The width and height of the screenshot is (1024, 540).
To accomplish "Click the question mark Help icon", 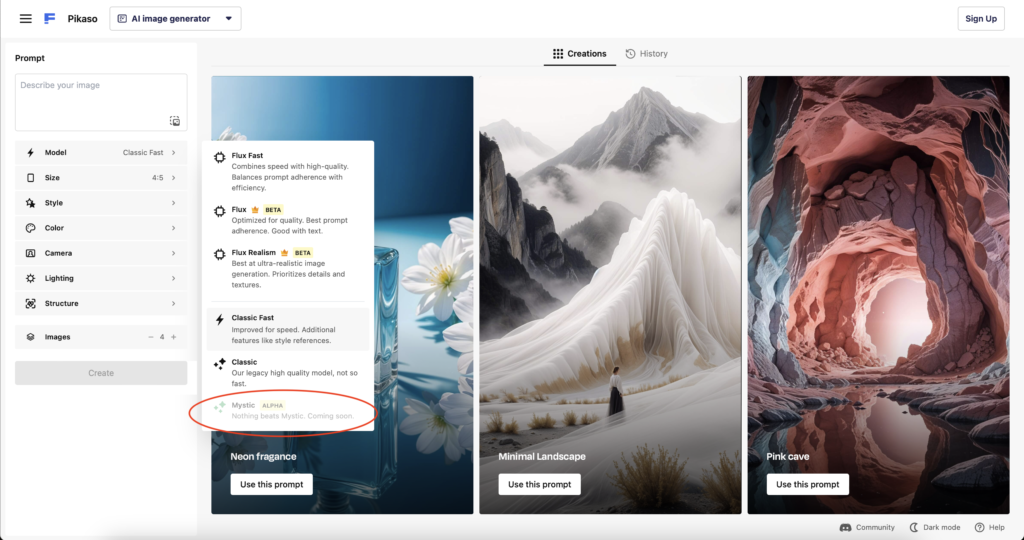I will [x=979, y=528].
